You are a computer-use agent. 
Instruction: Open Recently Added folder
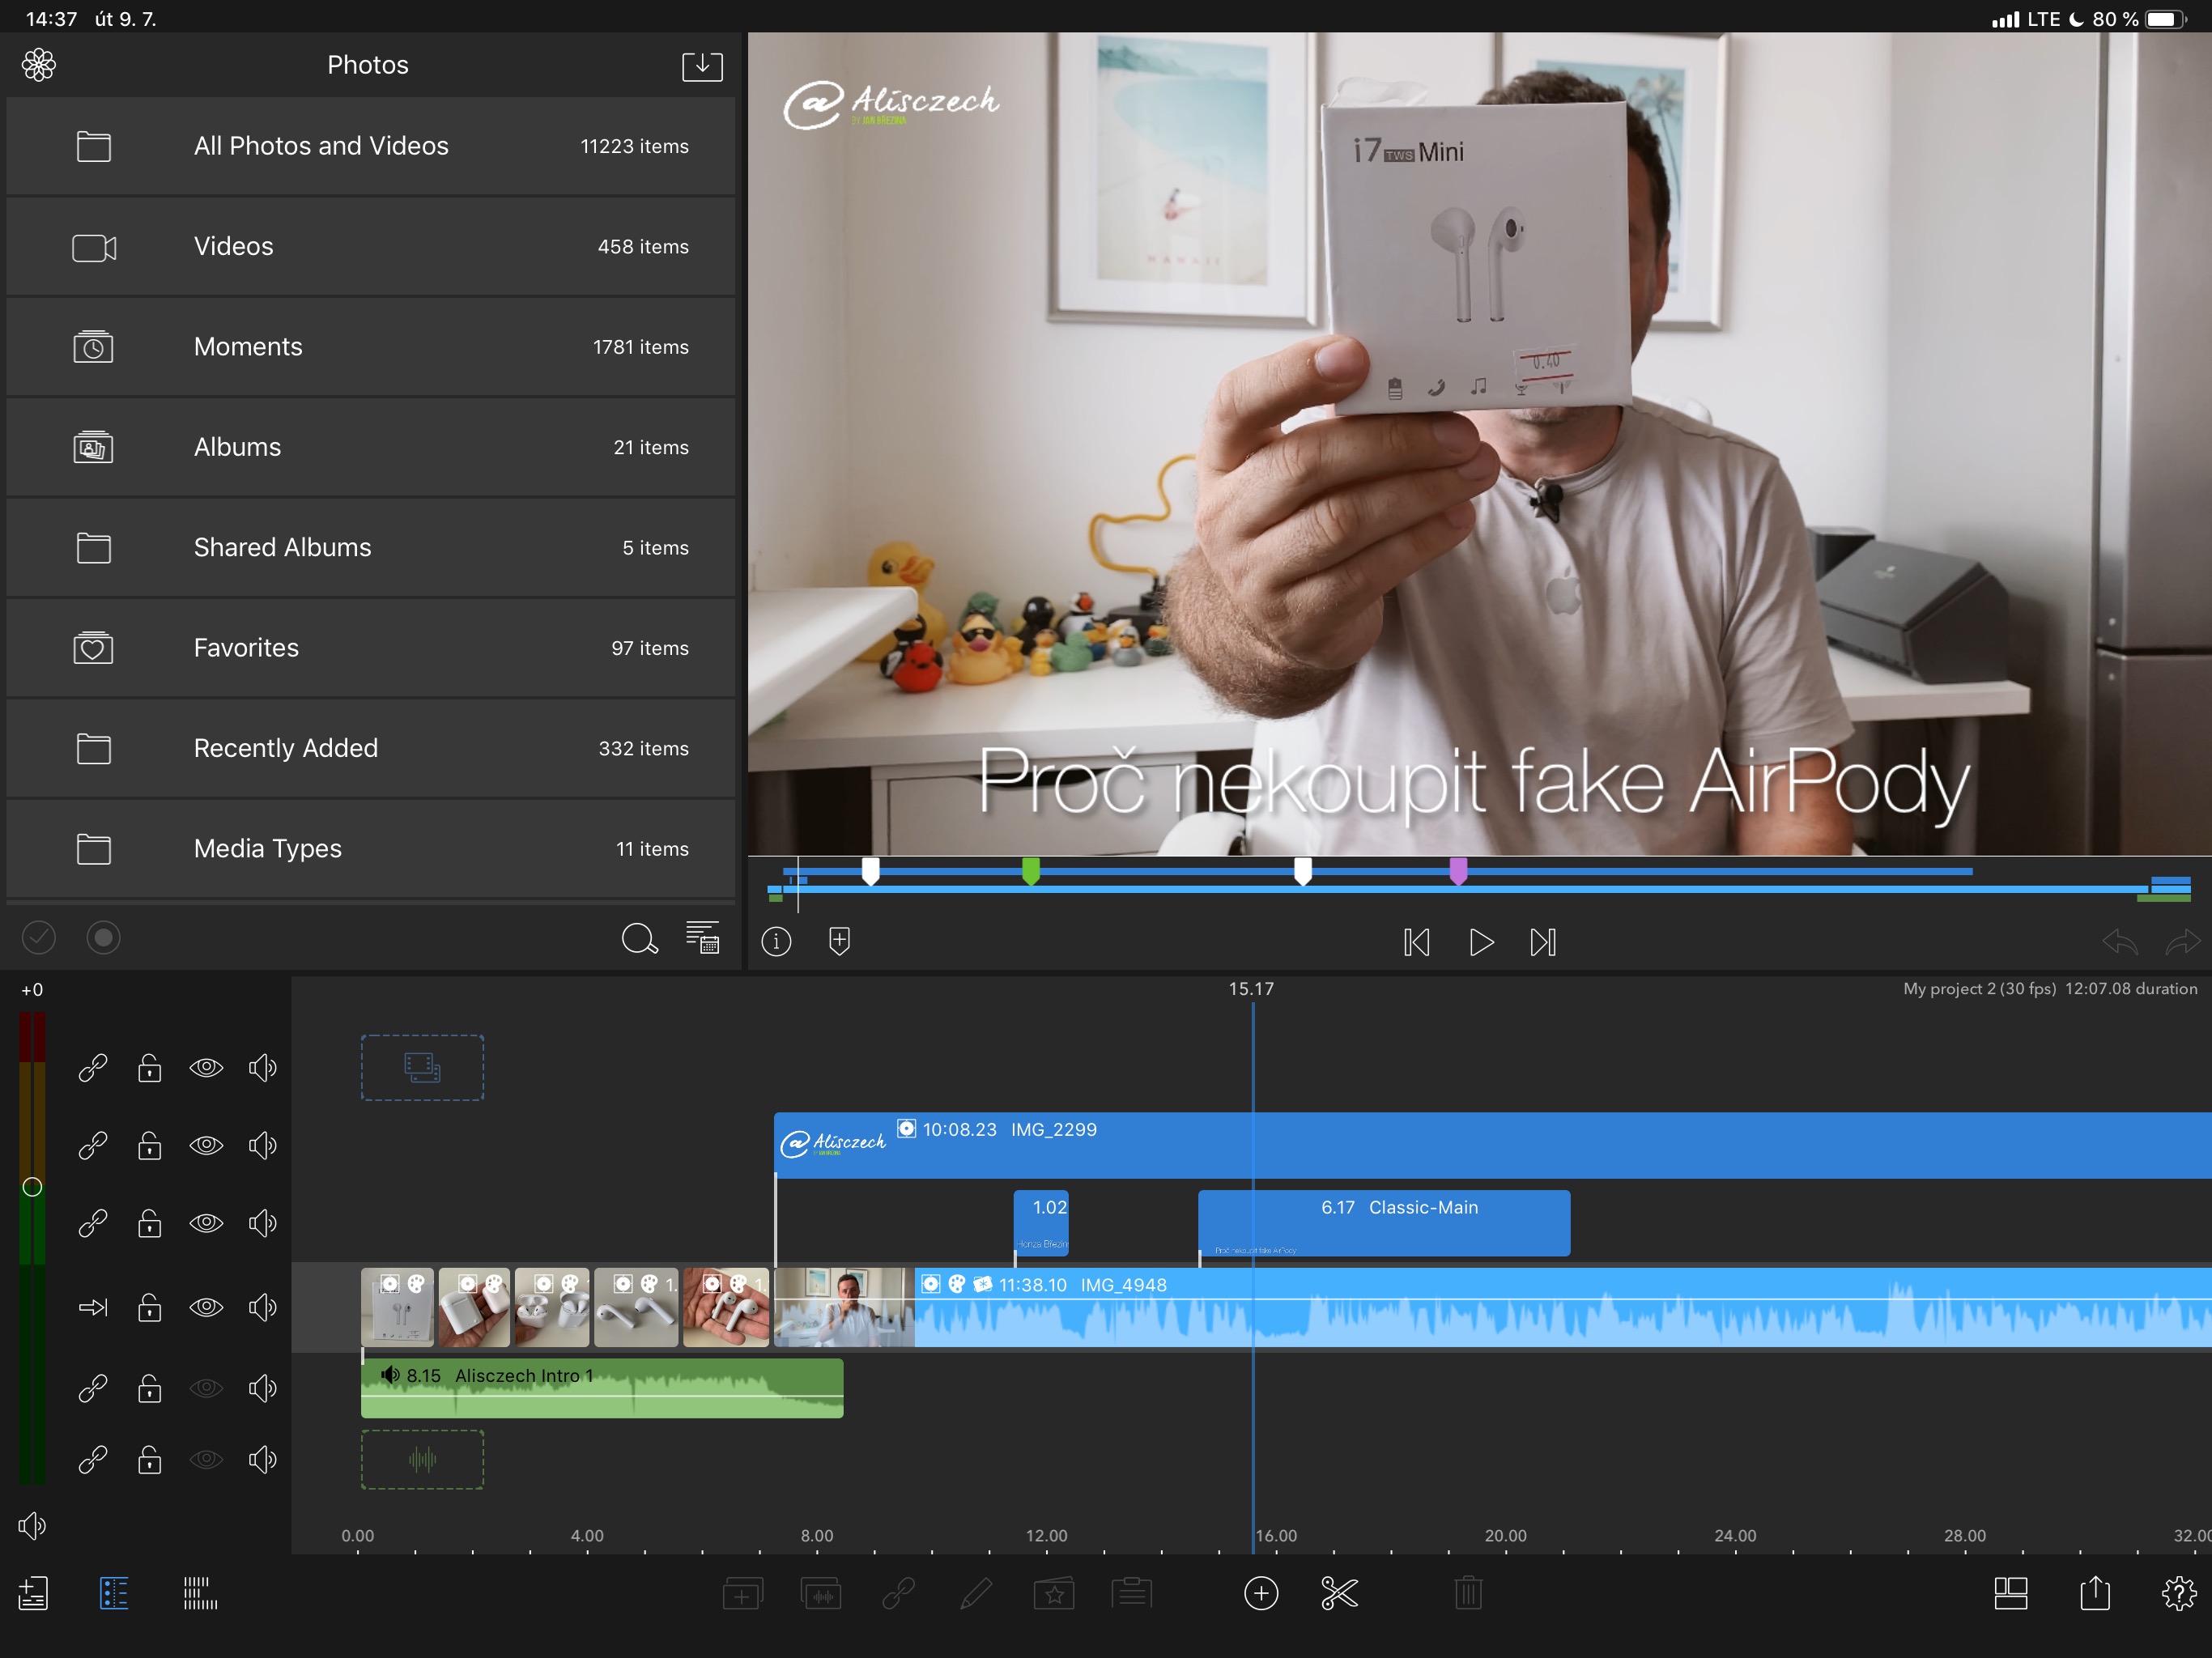[x=370, y=748]
